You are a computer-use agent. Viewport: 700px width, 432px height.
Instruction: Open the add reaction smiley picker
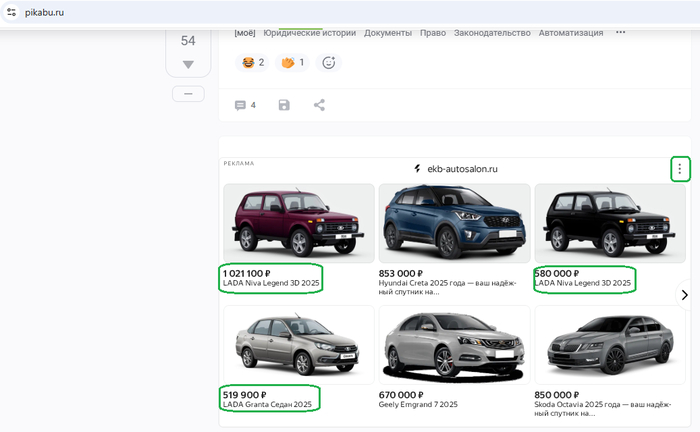[329, 62]
